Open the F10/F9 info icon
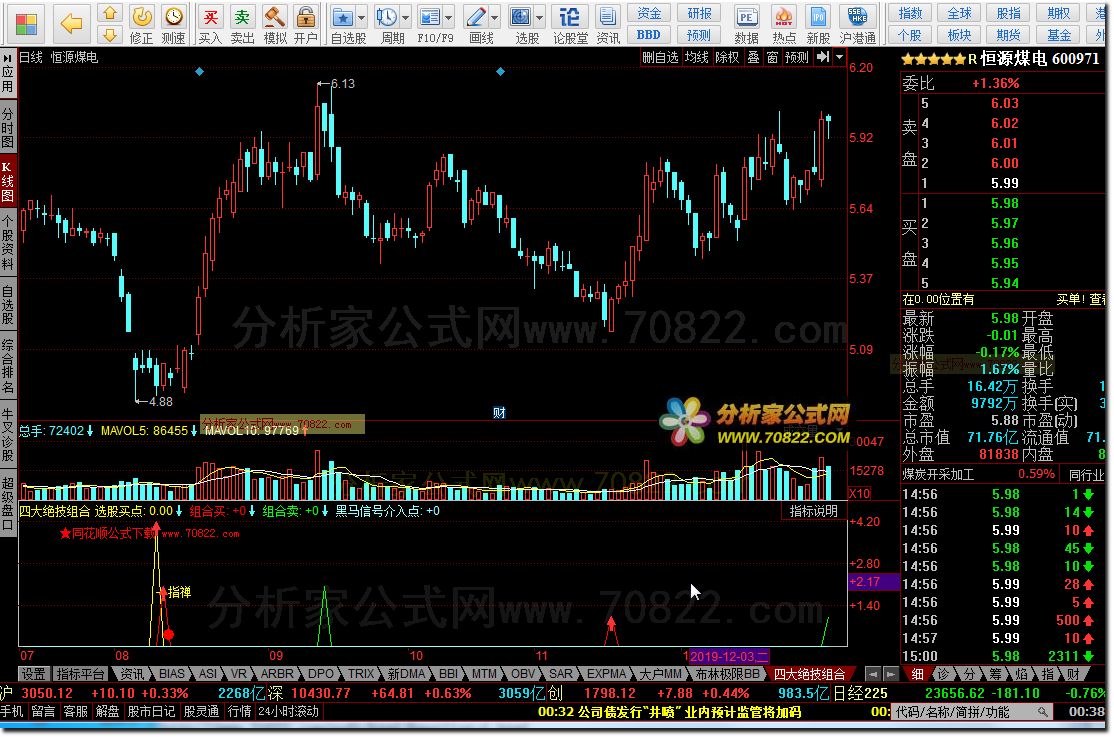The width and height of the screenshot is (1114, 737). (x=430, y=16)
